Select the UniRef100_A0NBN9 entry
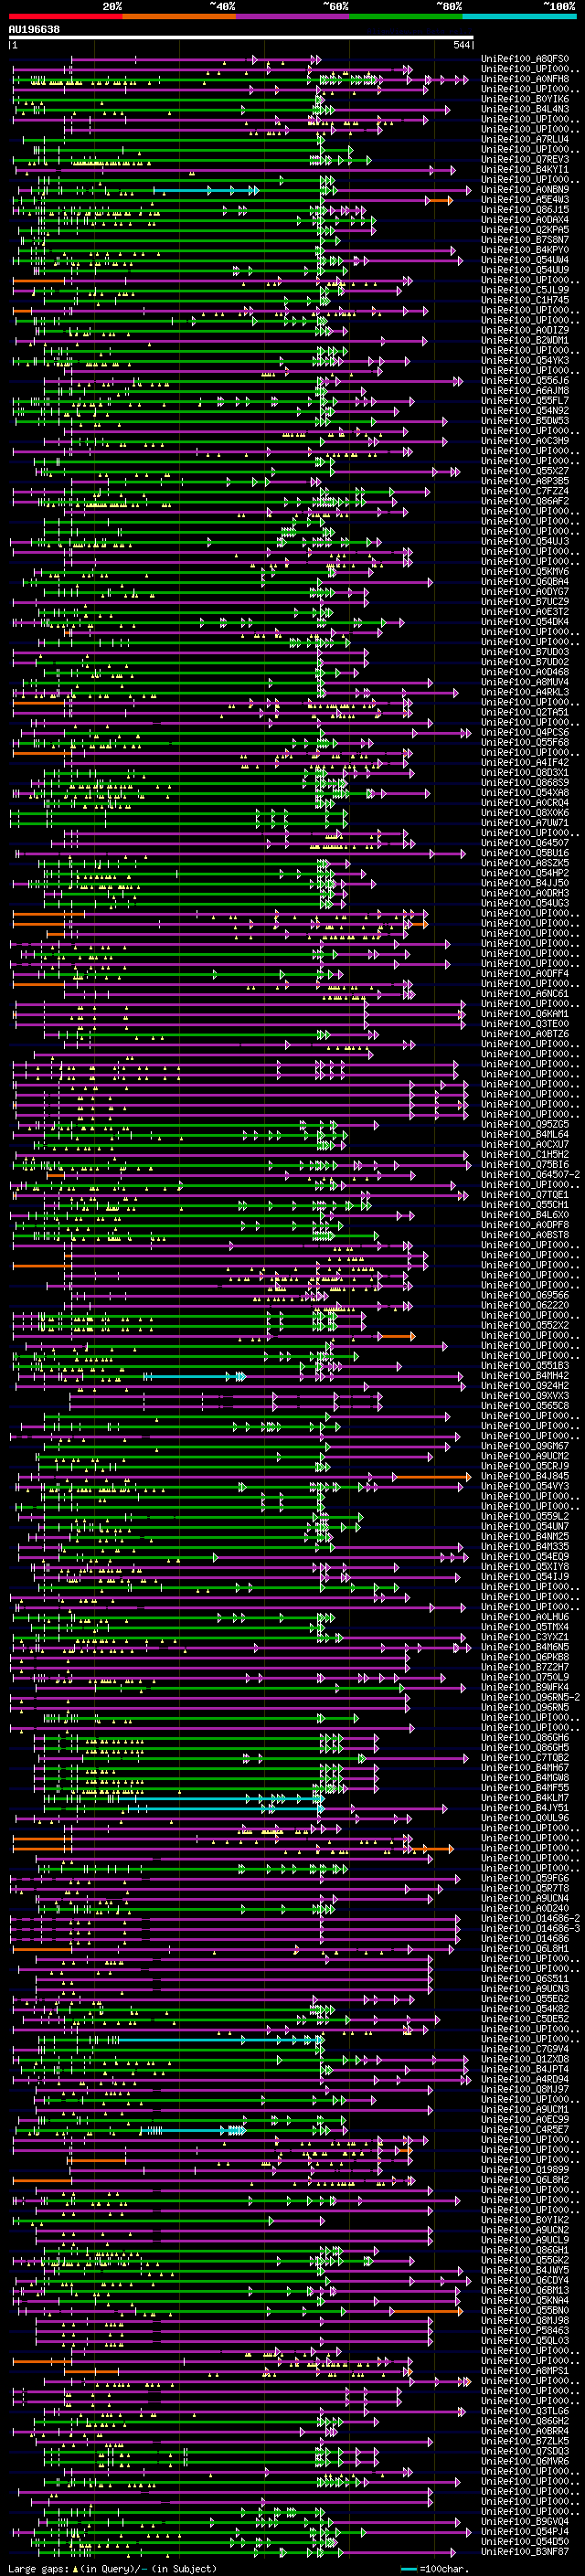This screenshot has width=585, height=2576. click(x=525, y=189)
